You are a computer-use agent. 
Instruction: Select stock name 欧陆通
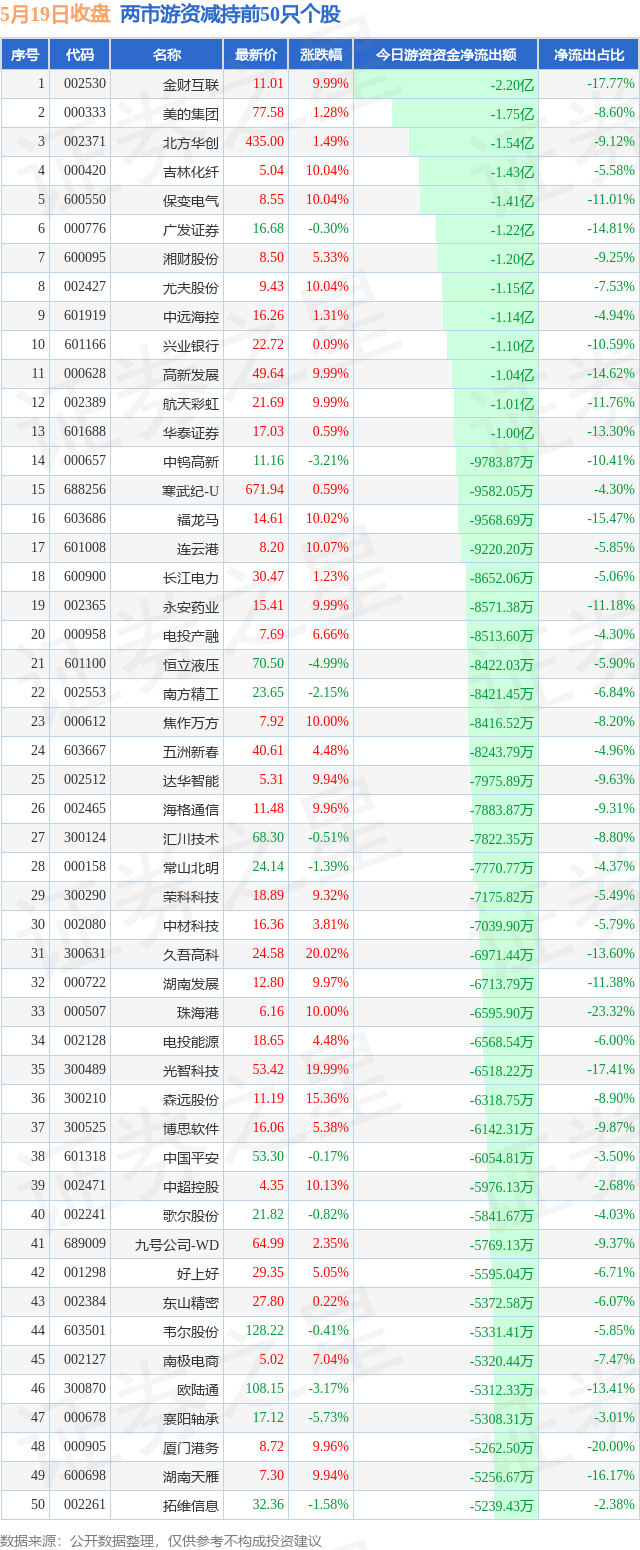[199, 1389]
